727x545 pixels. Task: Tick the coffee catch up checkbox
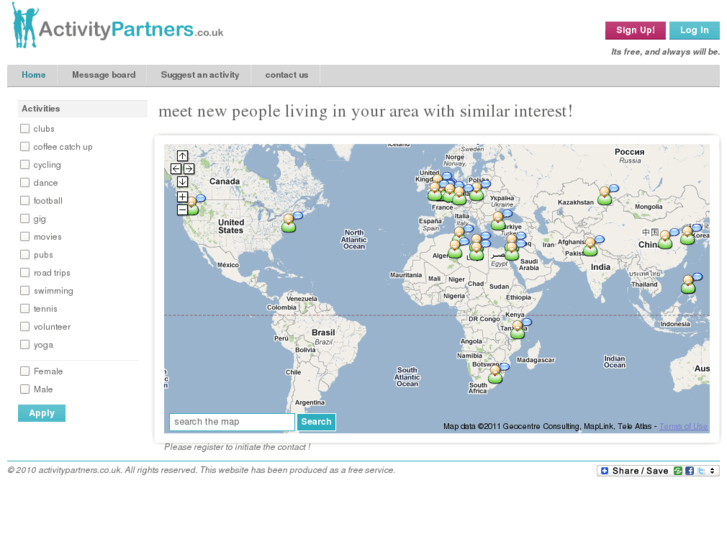coord(25,147)
